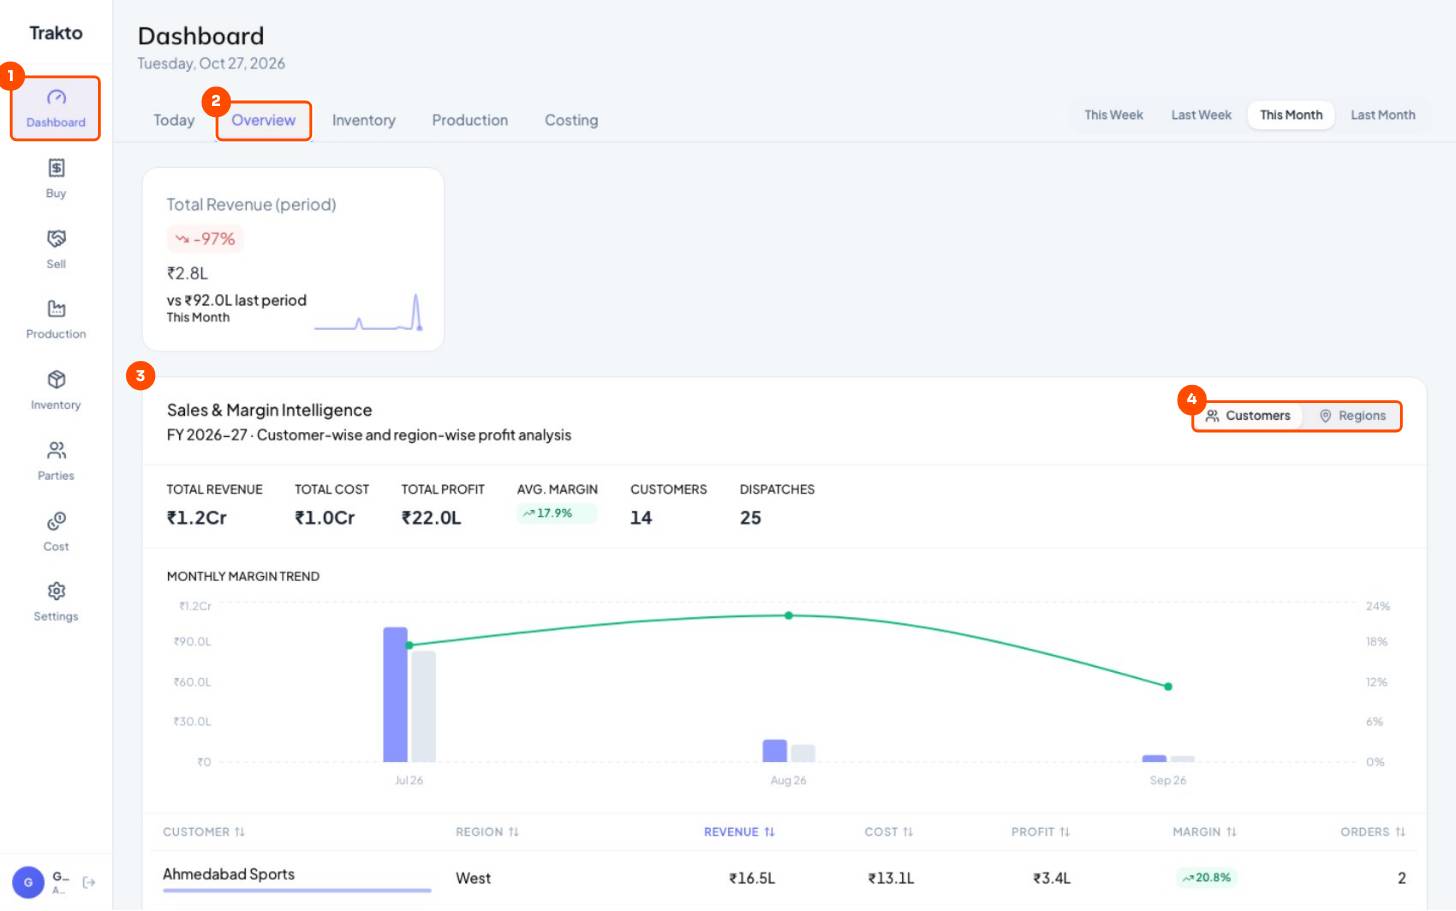The image size is (1456, 911).
Task: Switch to the Today tab
Action: 174,120
